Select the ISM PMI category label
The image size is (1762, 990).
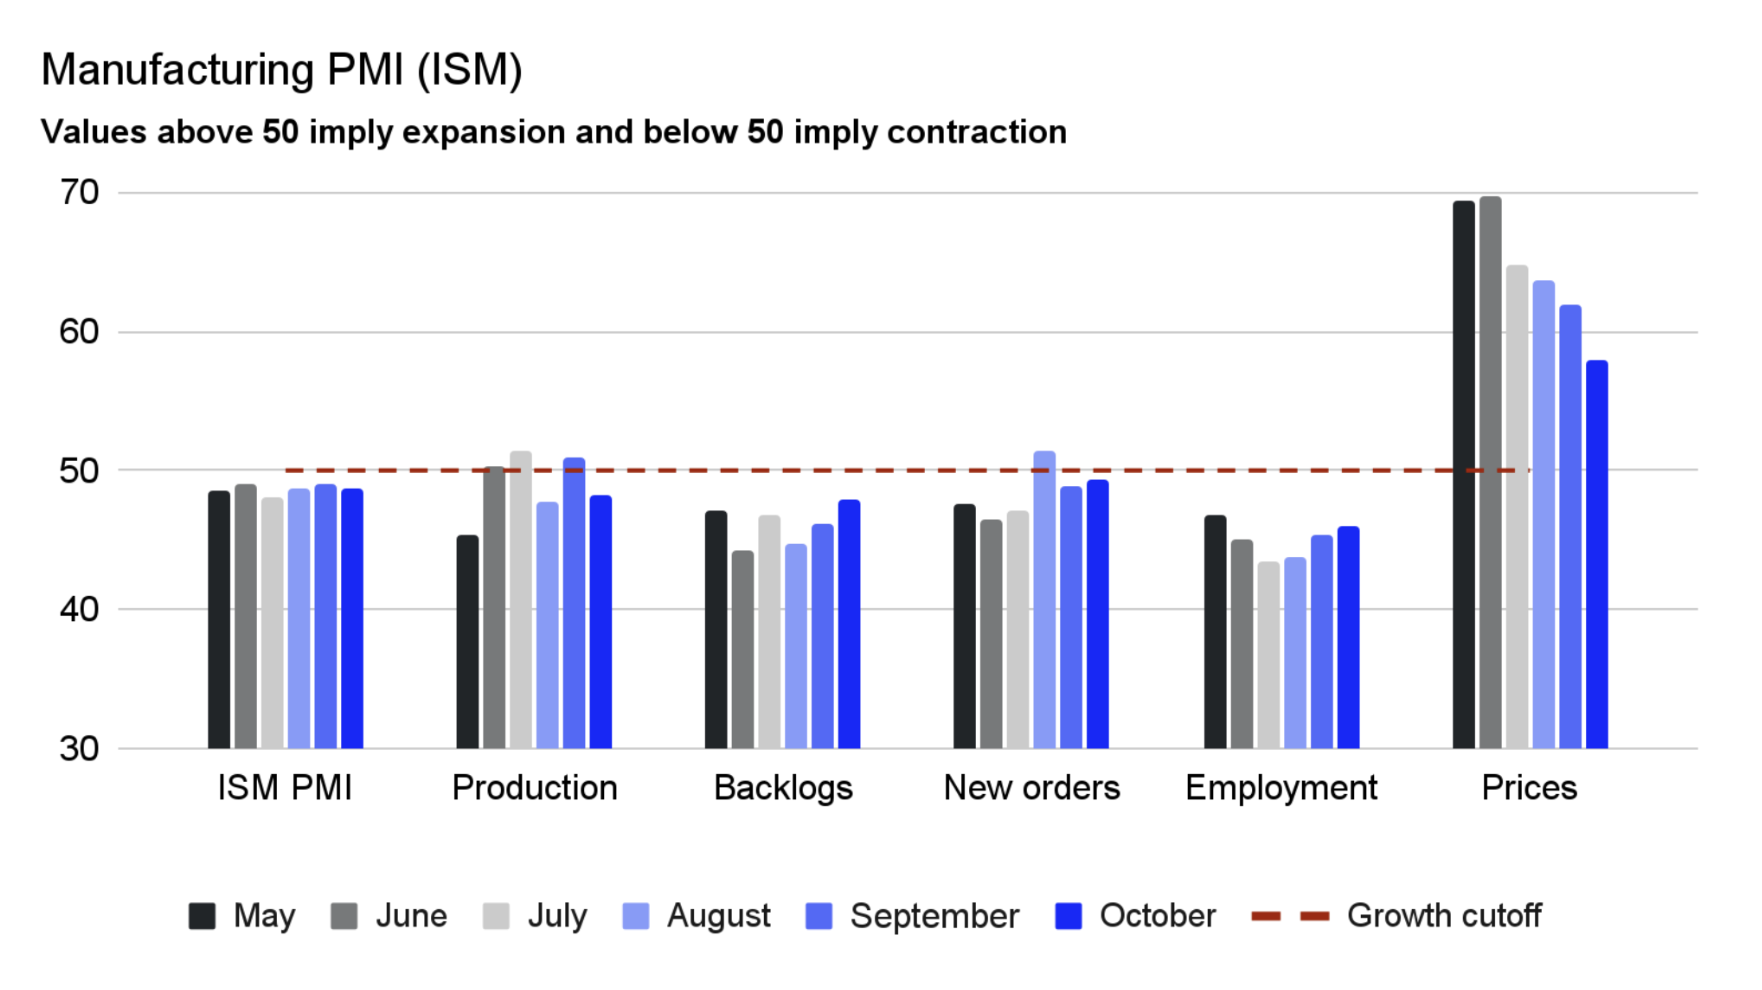click(285, 788)
